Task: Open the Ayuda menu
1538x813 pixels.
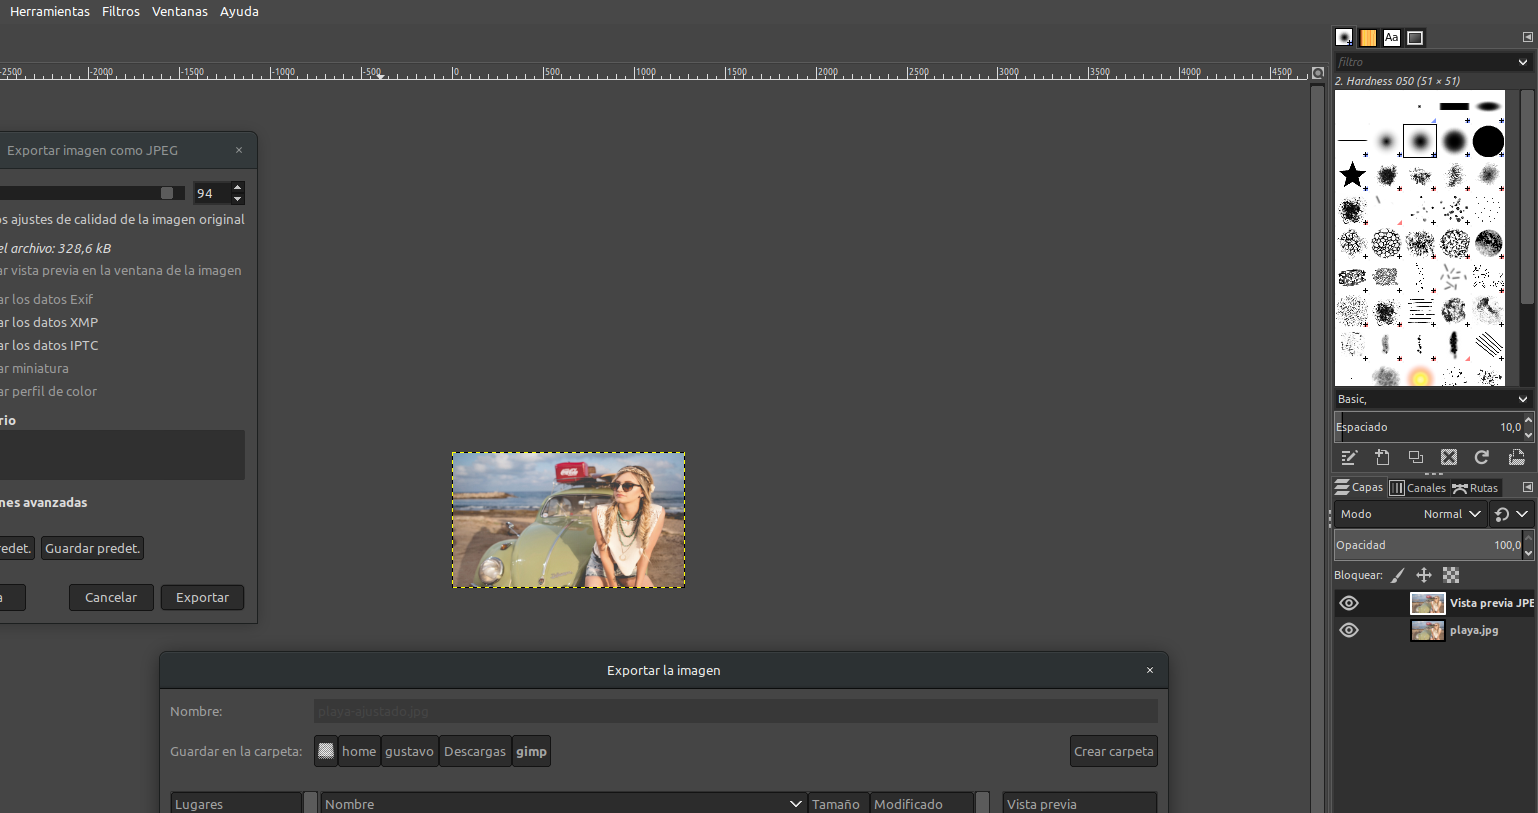Action: 239,11
